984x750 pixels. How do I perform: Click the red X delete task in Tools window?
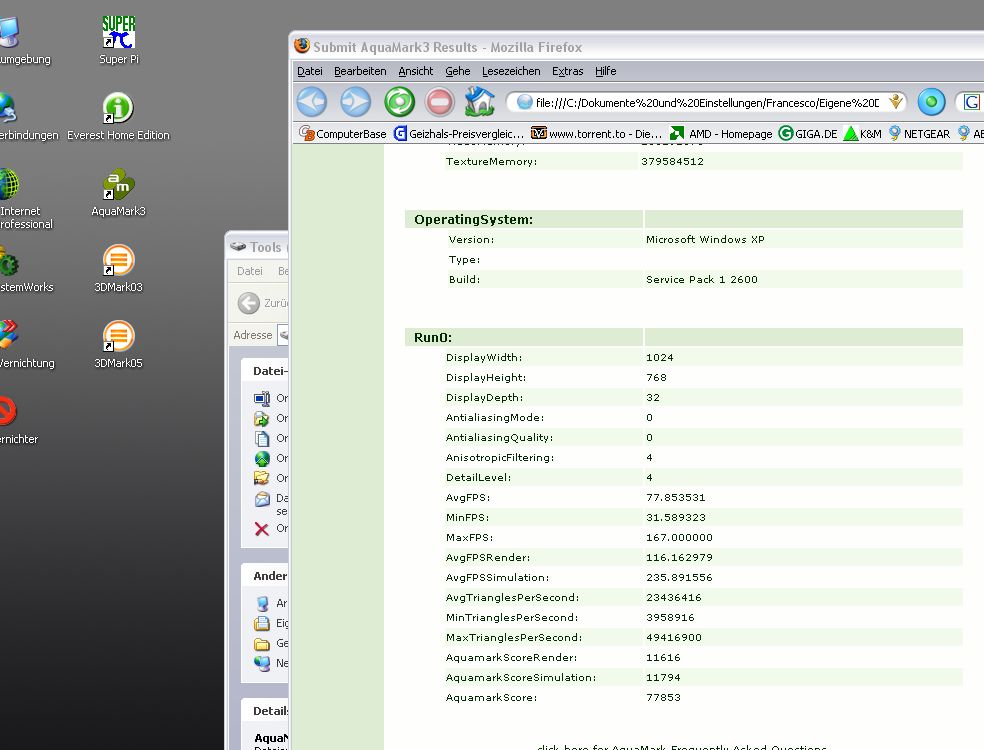(x=262, y=529)
